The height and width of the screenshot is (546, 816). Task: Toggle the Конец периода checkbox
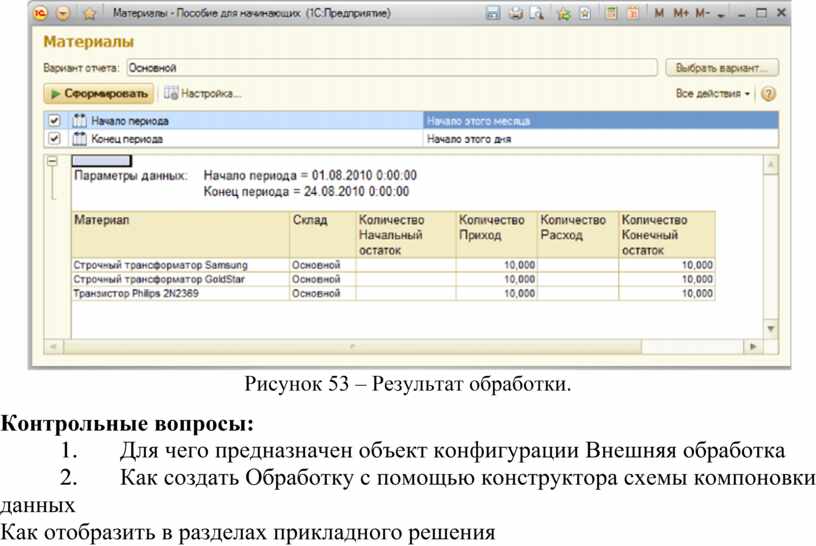54,138
